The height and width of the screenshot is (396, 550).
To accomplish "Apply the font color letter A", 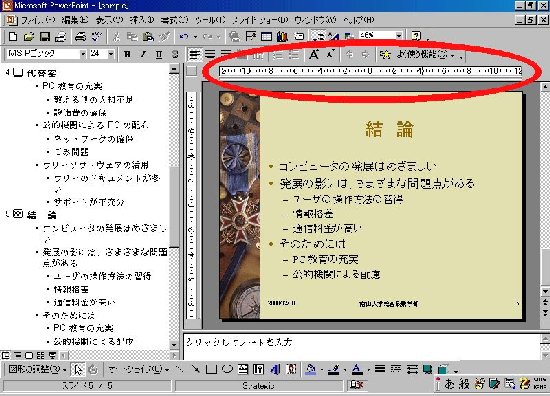I will [x=357, y=369].
